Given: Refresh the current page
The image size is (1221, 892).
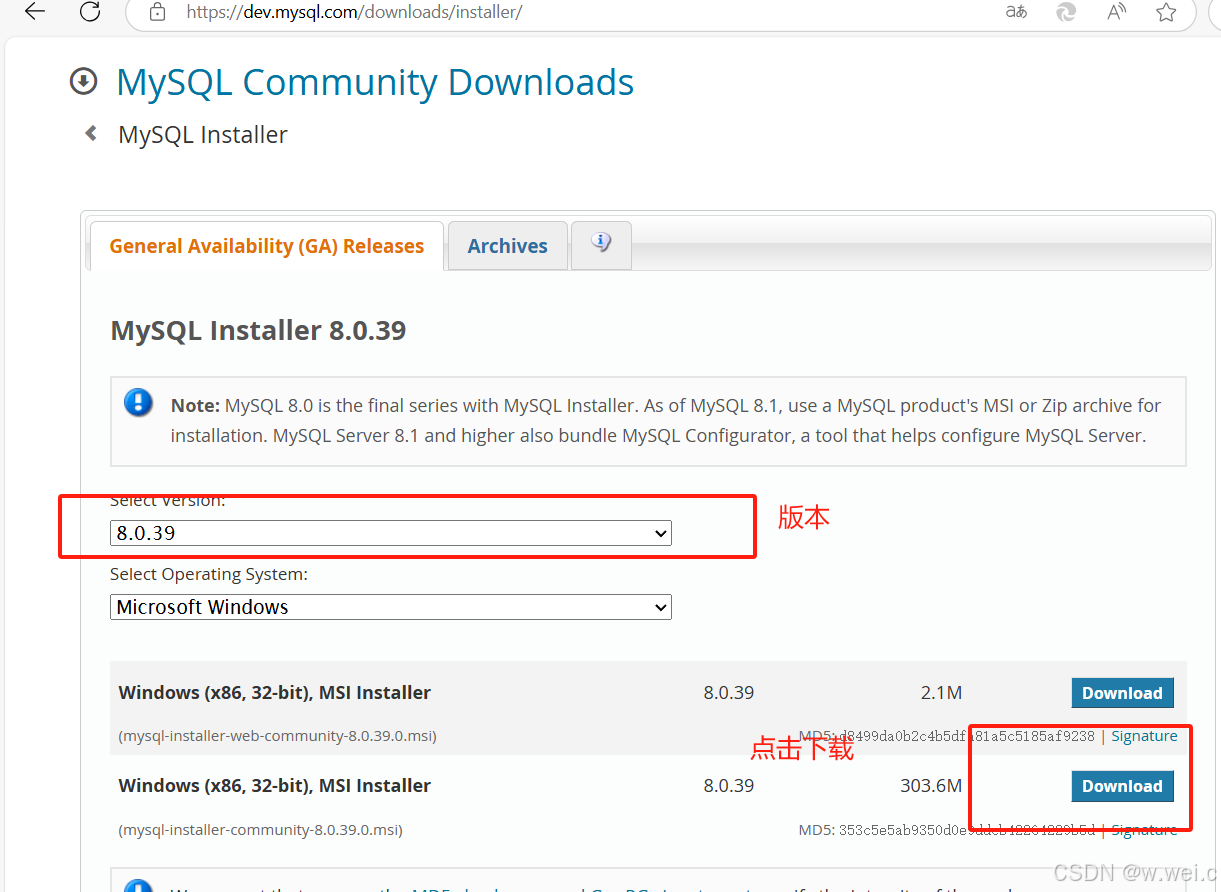Looking at the screenshot, I should 89,12.
